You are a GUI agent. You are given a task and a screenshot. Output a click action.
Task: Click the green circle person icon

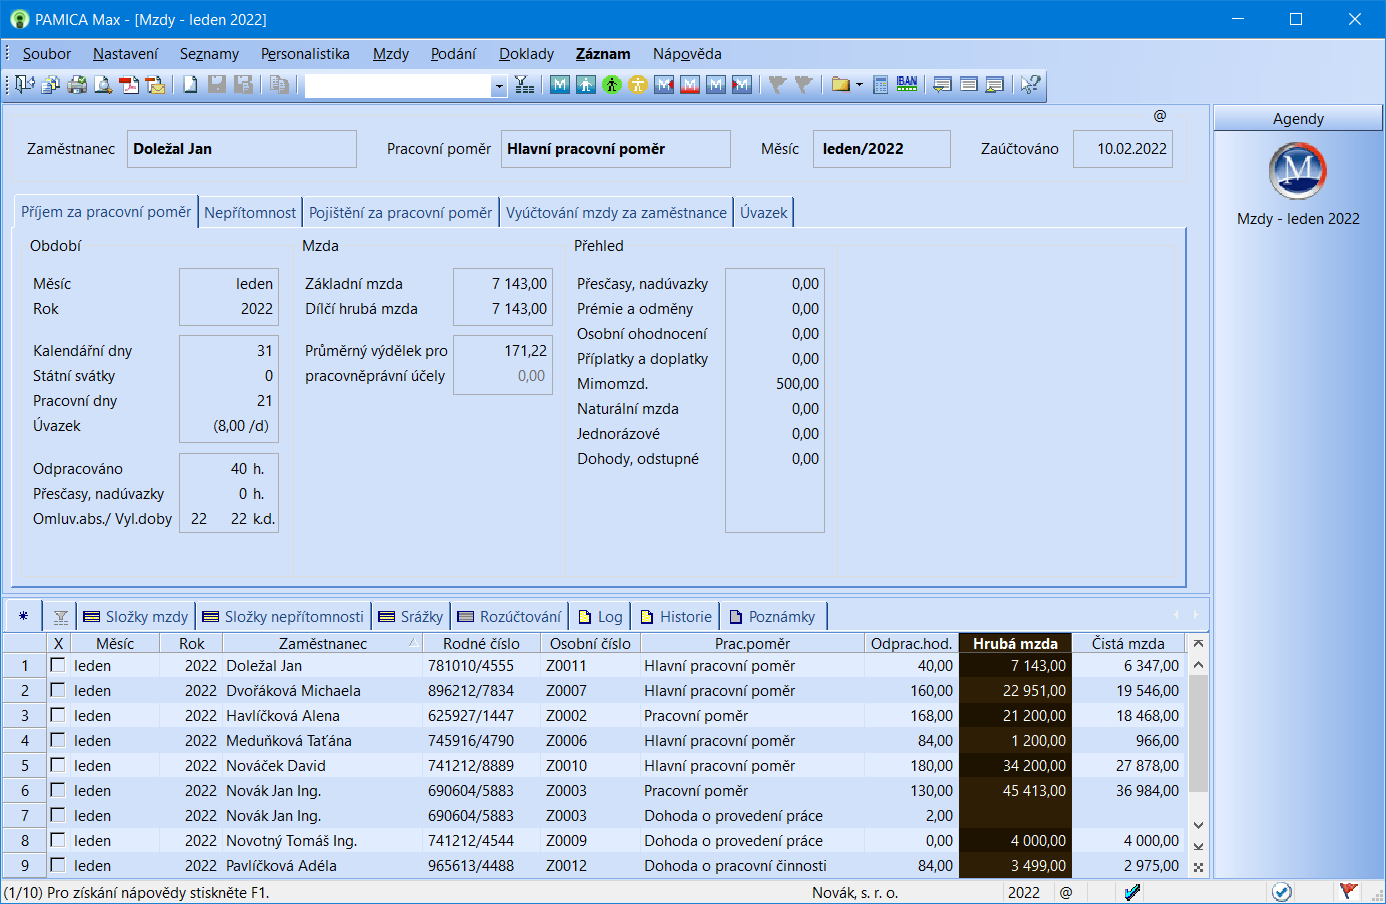(612, 85)
